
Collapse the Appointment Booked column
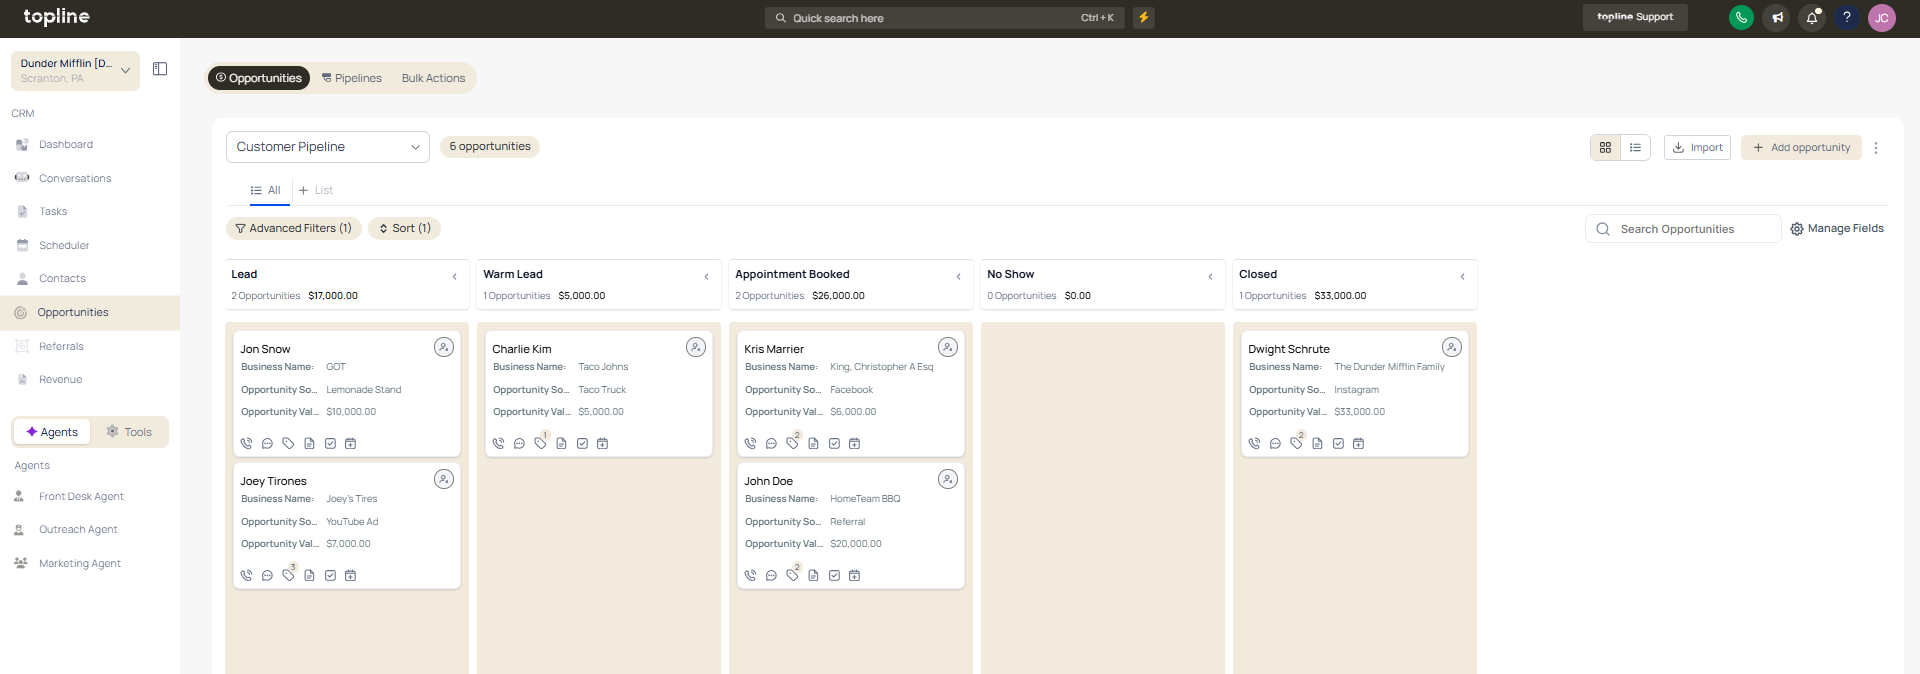coord(958,276)
